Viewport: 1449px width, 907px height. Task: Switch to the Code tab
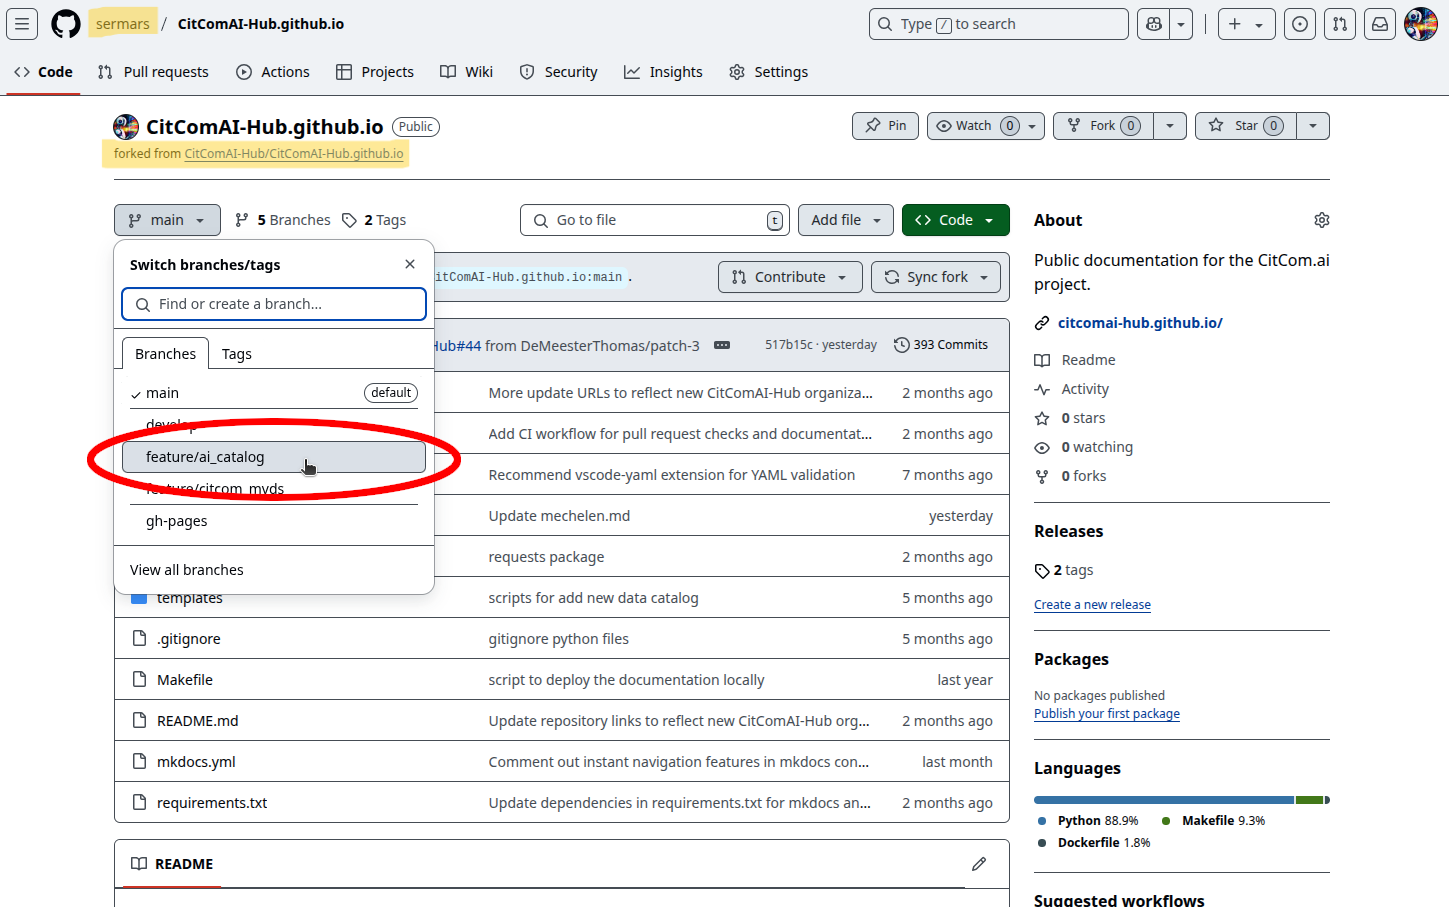point(43,72)
